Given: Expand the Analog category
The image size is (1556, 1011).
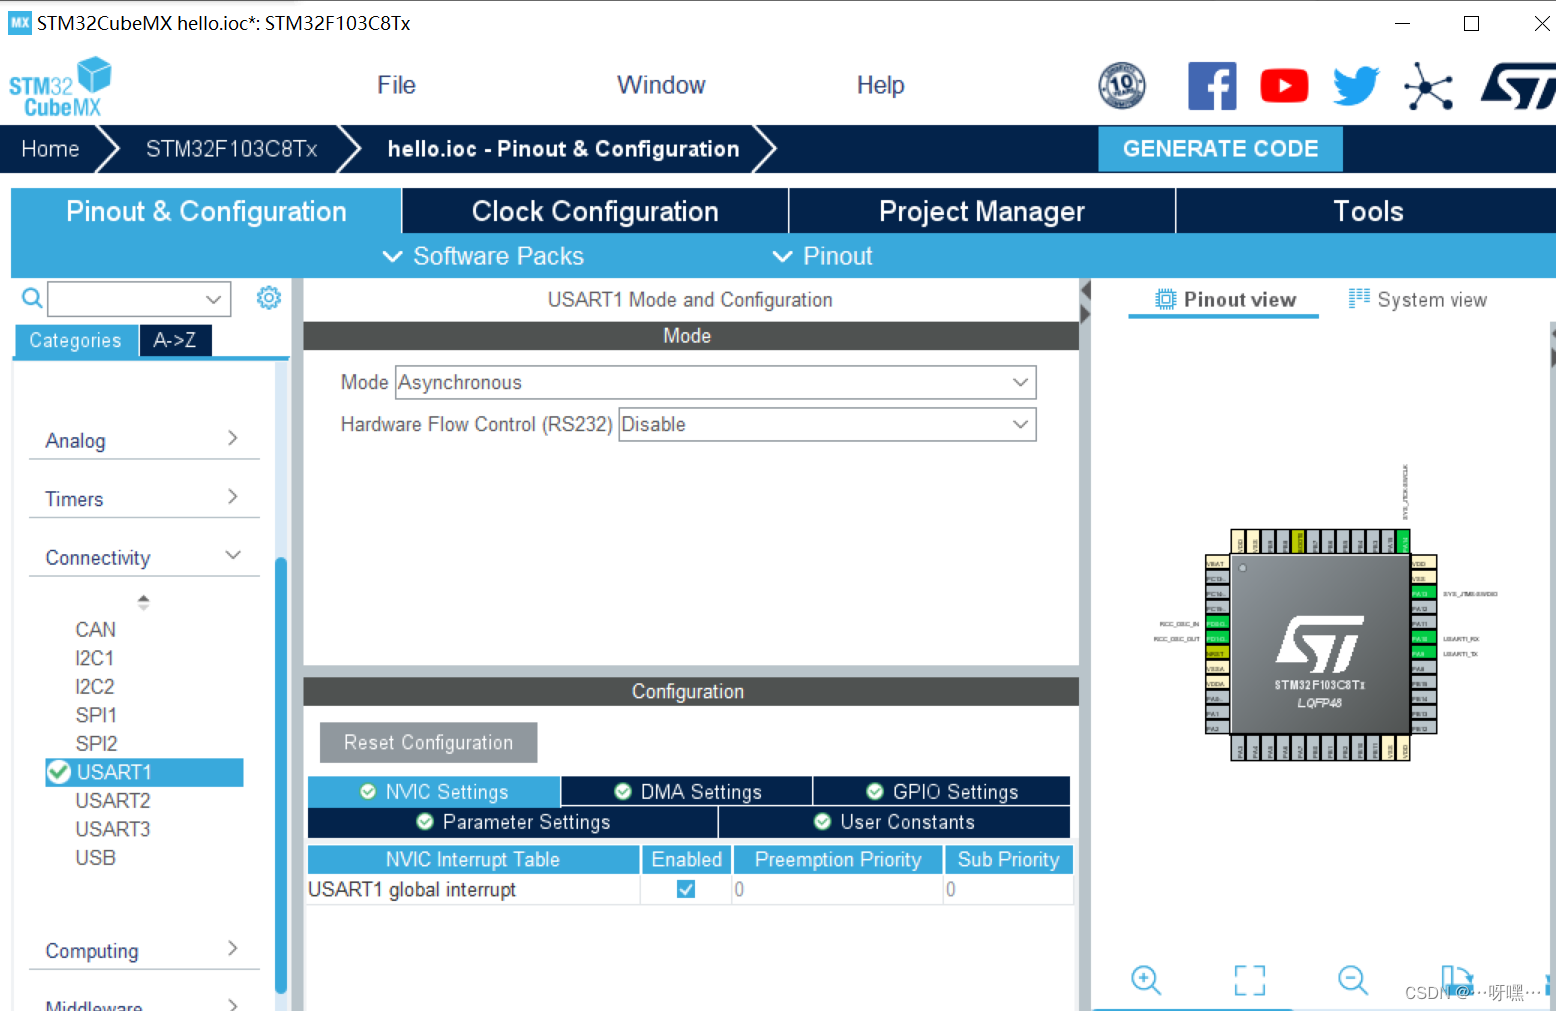Looking at the screenshot, I should pyautogui.click(x=144, y=440).
